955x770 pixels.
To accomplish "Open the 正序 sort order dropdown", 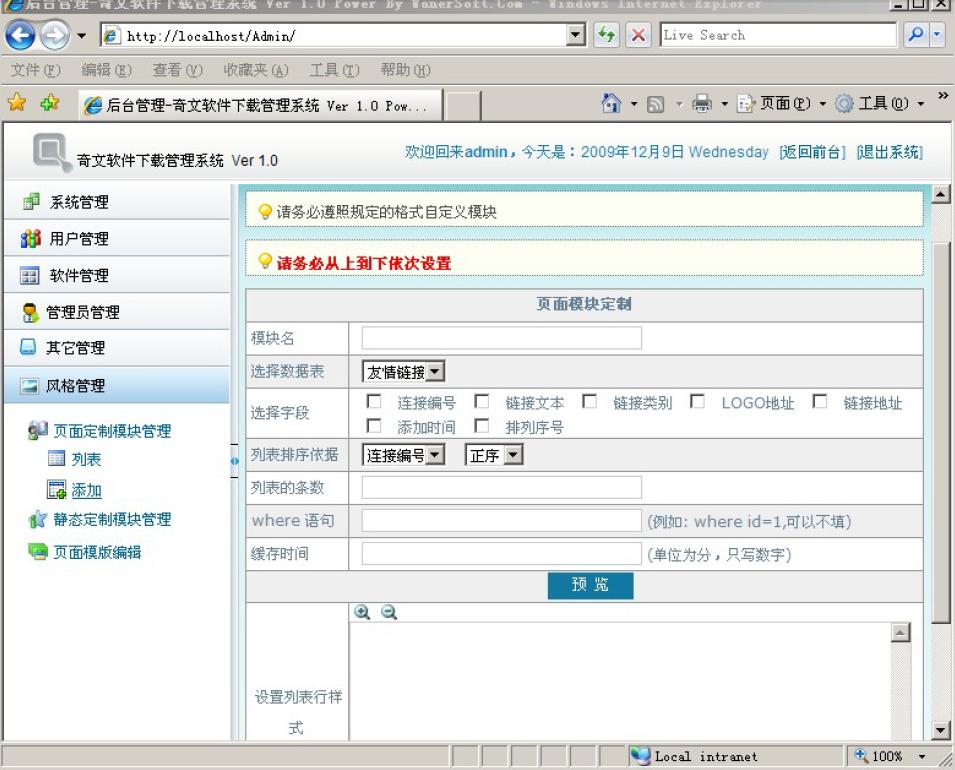I will 494,455.
